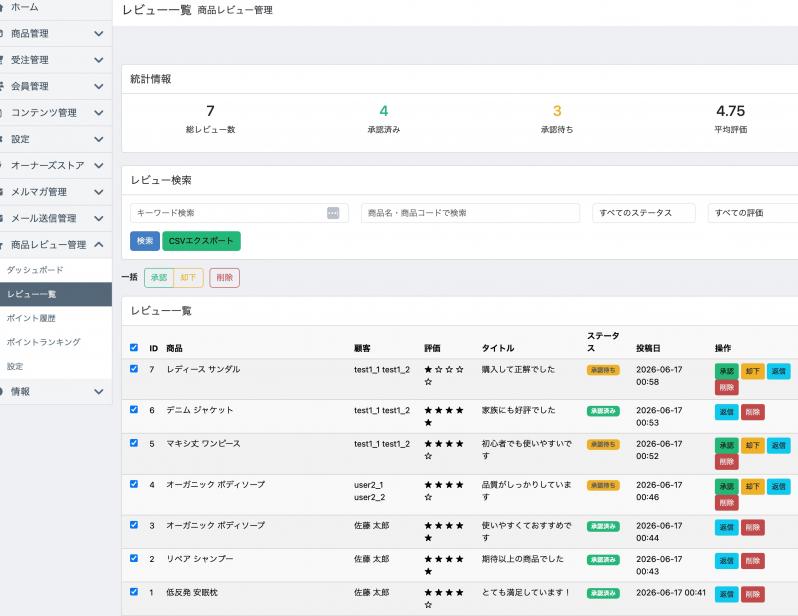Open ダッシュボード under review management
The width and height of the screenshot is (798, 616).
[35, 270]
